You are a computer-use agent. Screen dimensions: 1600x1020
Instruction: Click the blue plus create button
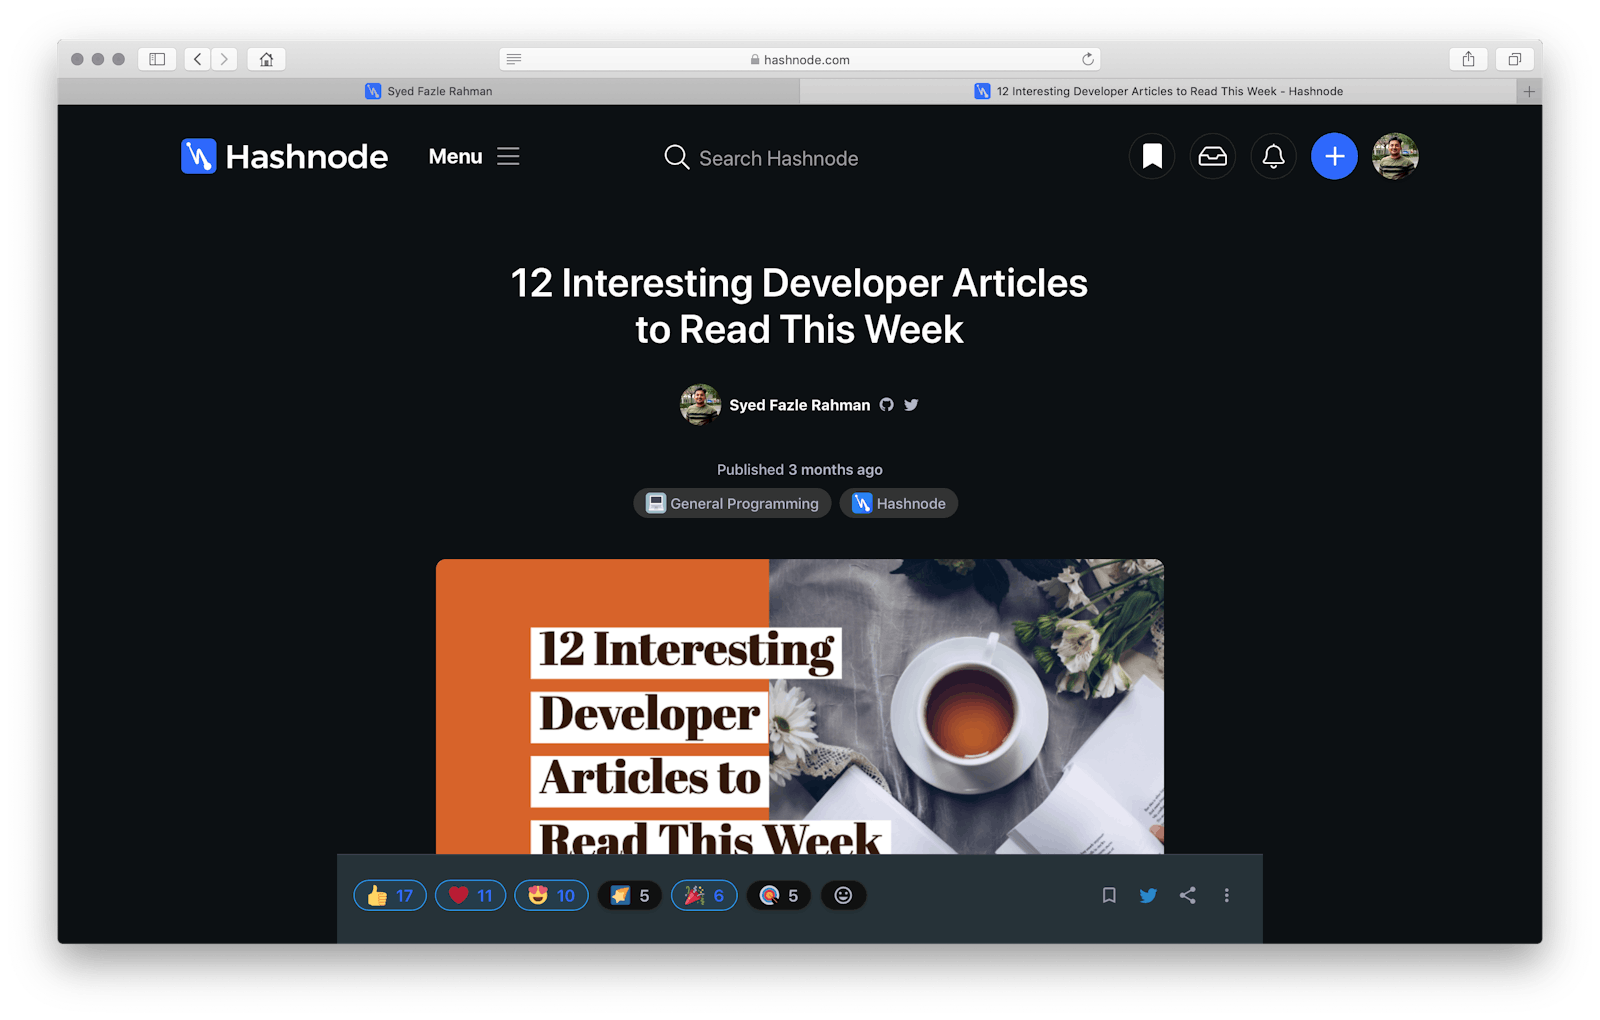1334,156
